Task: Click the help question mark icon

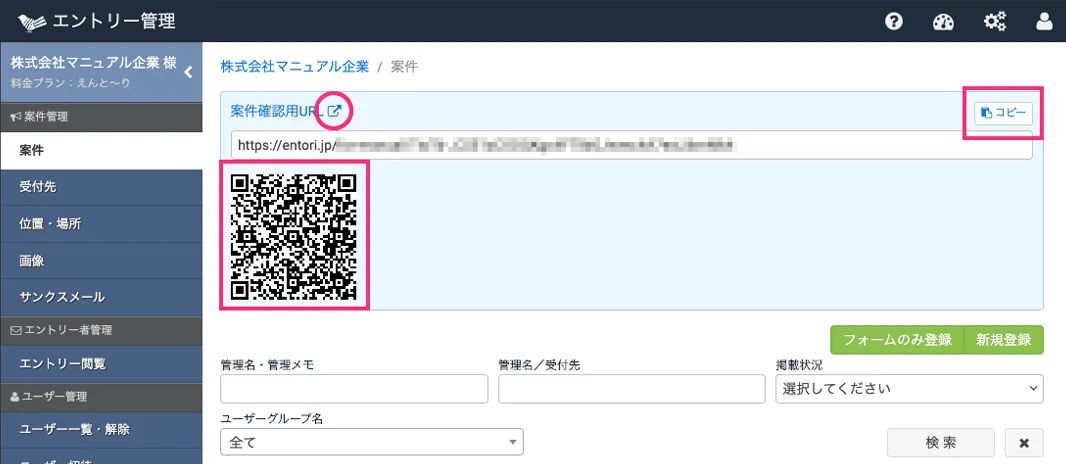Action: pyautogui.click(x=894, y=21)
